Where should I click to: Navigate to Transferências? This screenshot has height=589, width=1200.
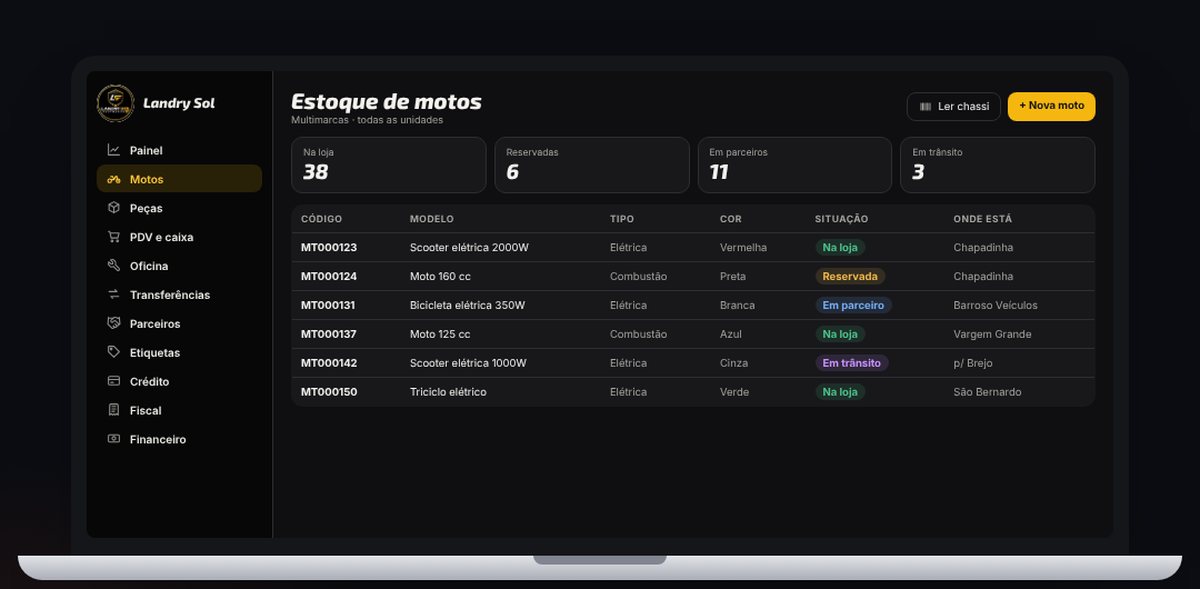(x=179, y=295)
